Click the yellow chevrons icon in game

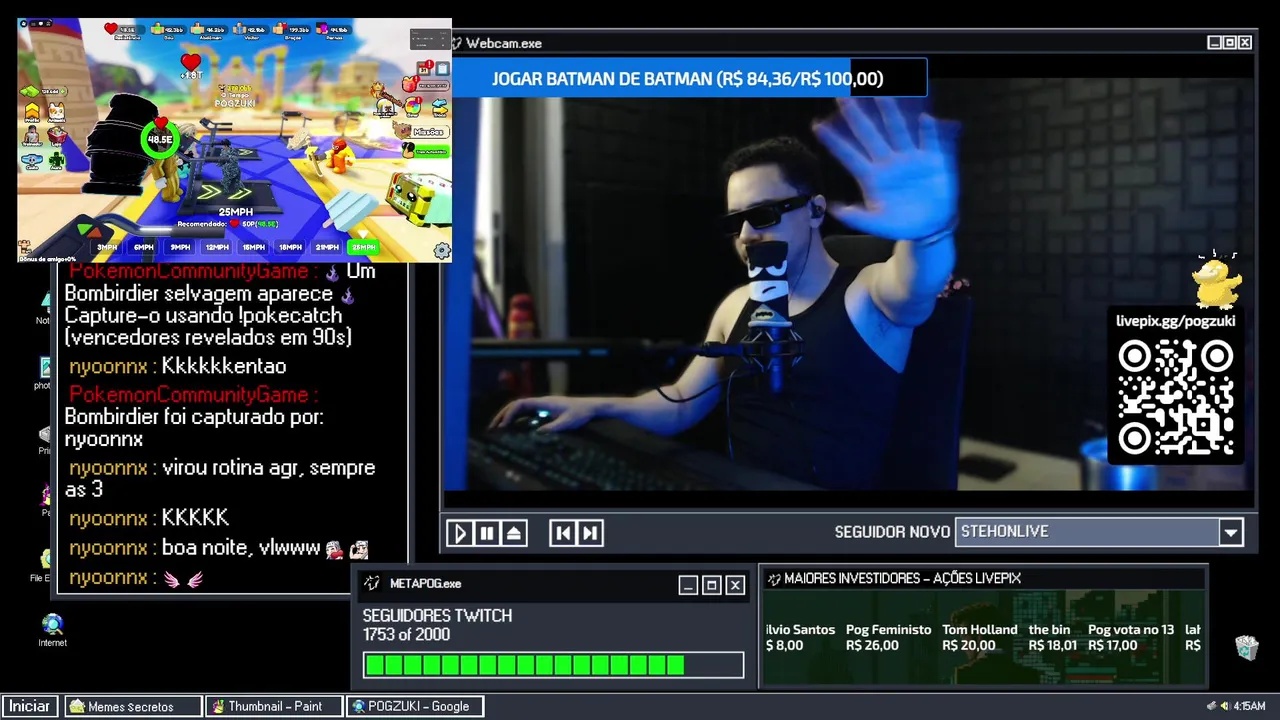(32, 112)
